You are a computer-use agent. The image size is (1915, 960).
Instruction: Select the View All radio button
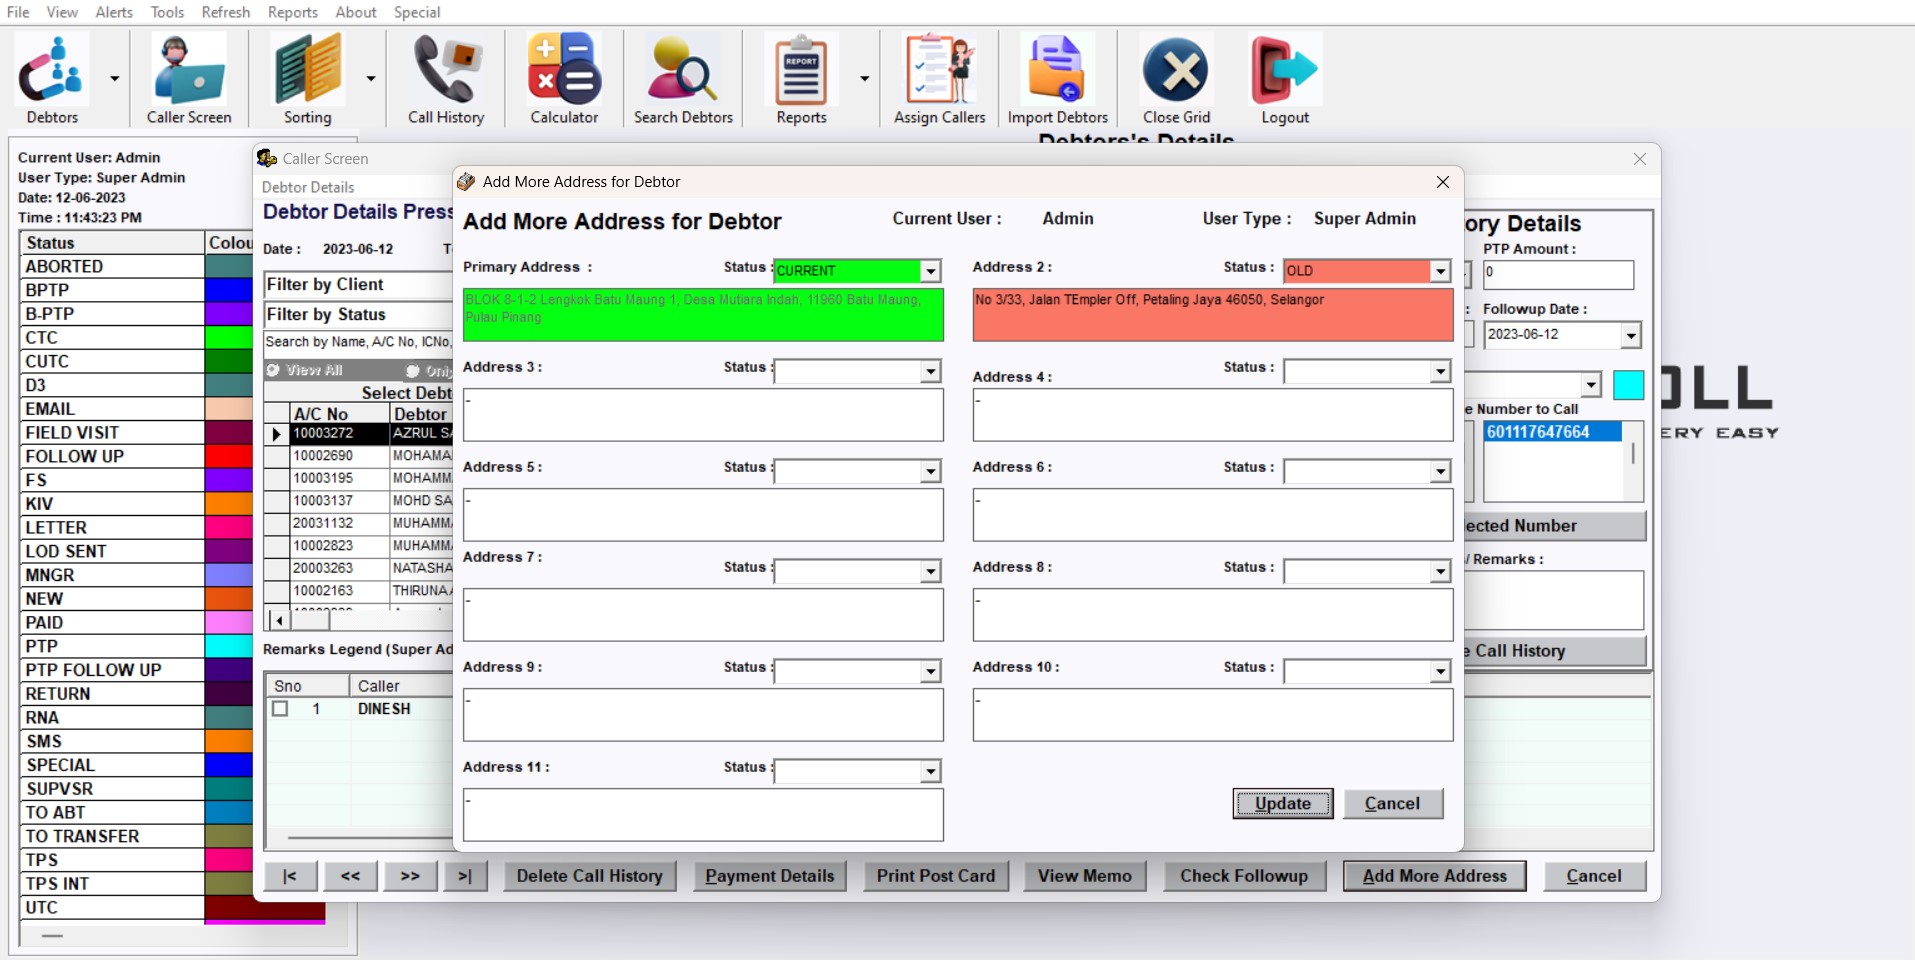pos(273,371)
